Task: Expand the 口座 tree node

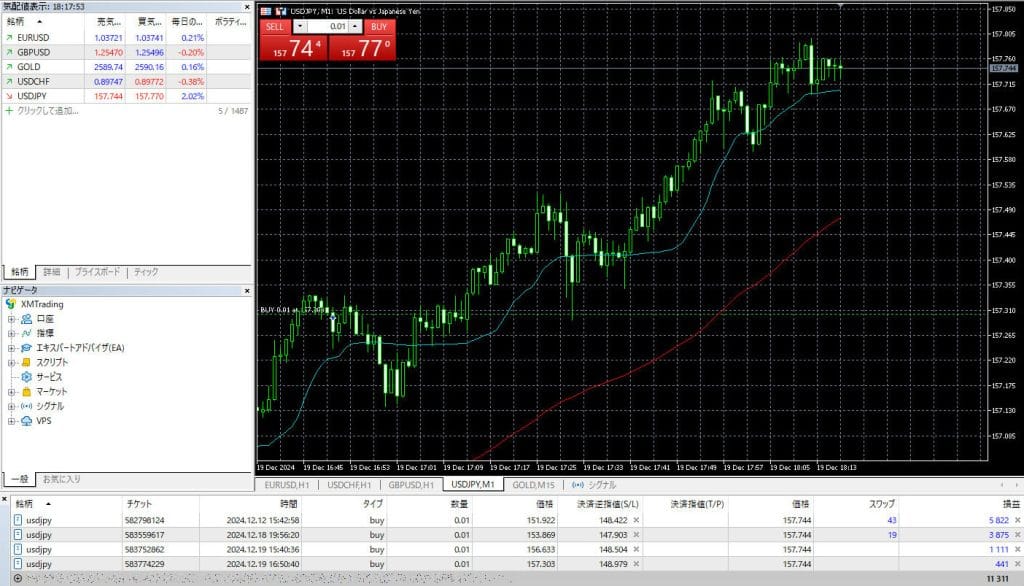Action: coord(11,319)
